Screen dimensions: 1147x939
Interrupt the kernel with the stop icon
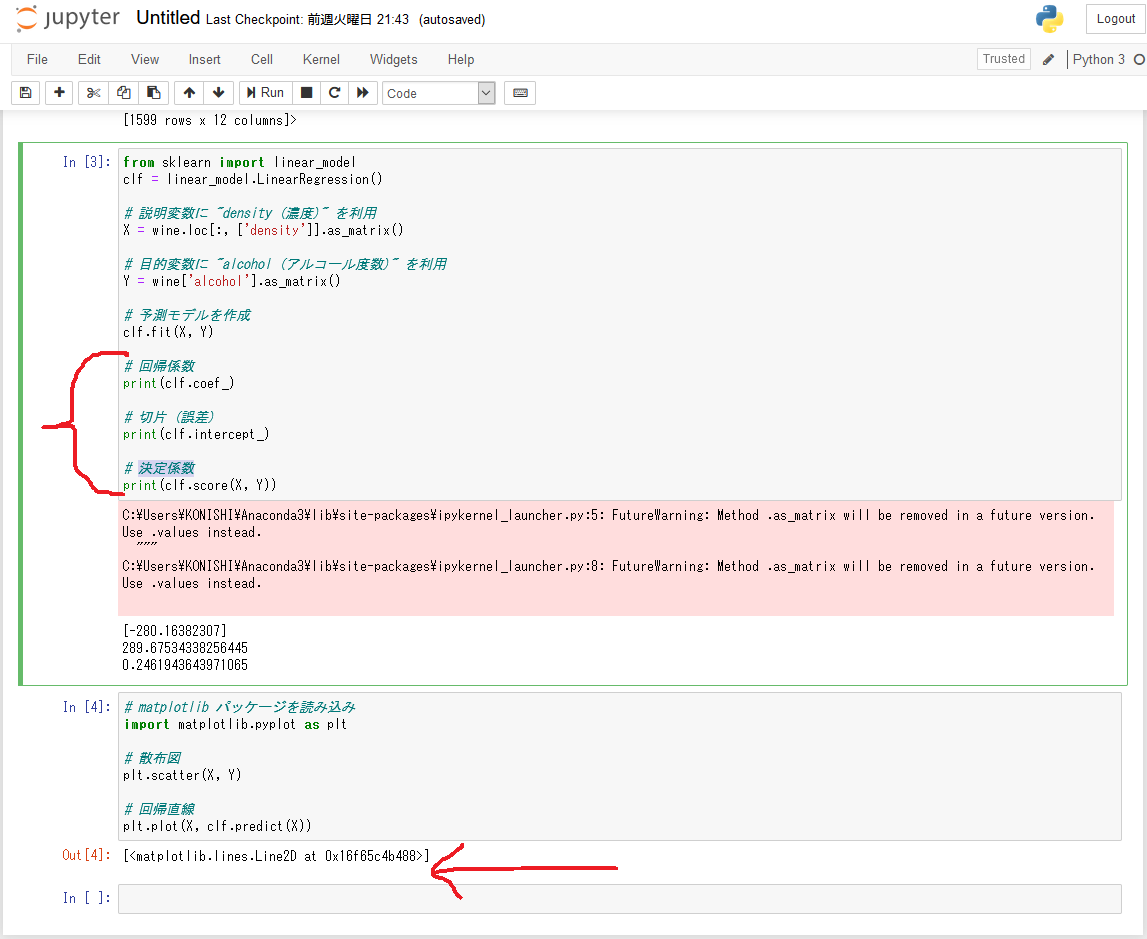(307, 93)
